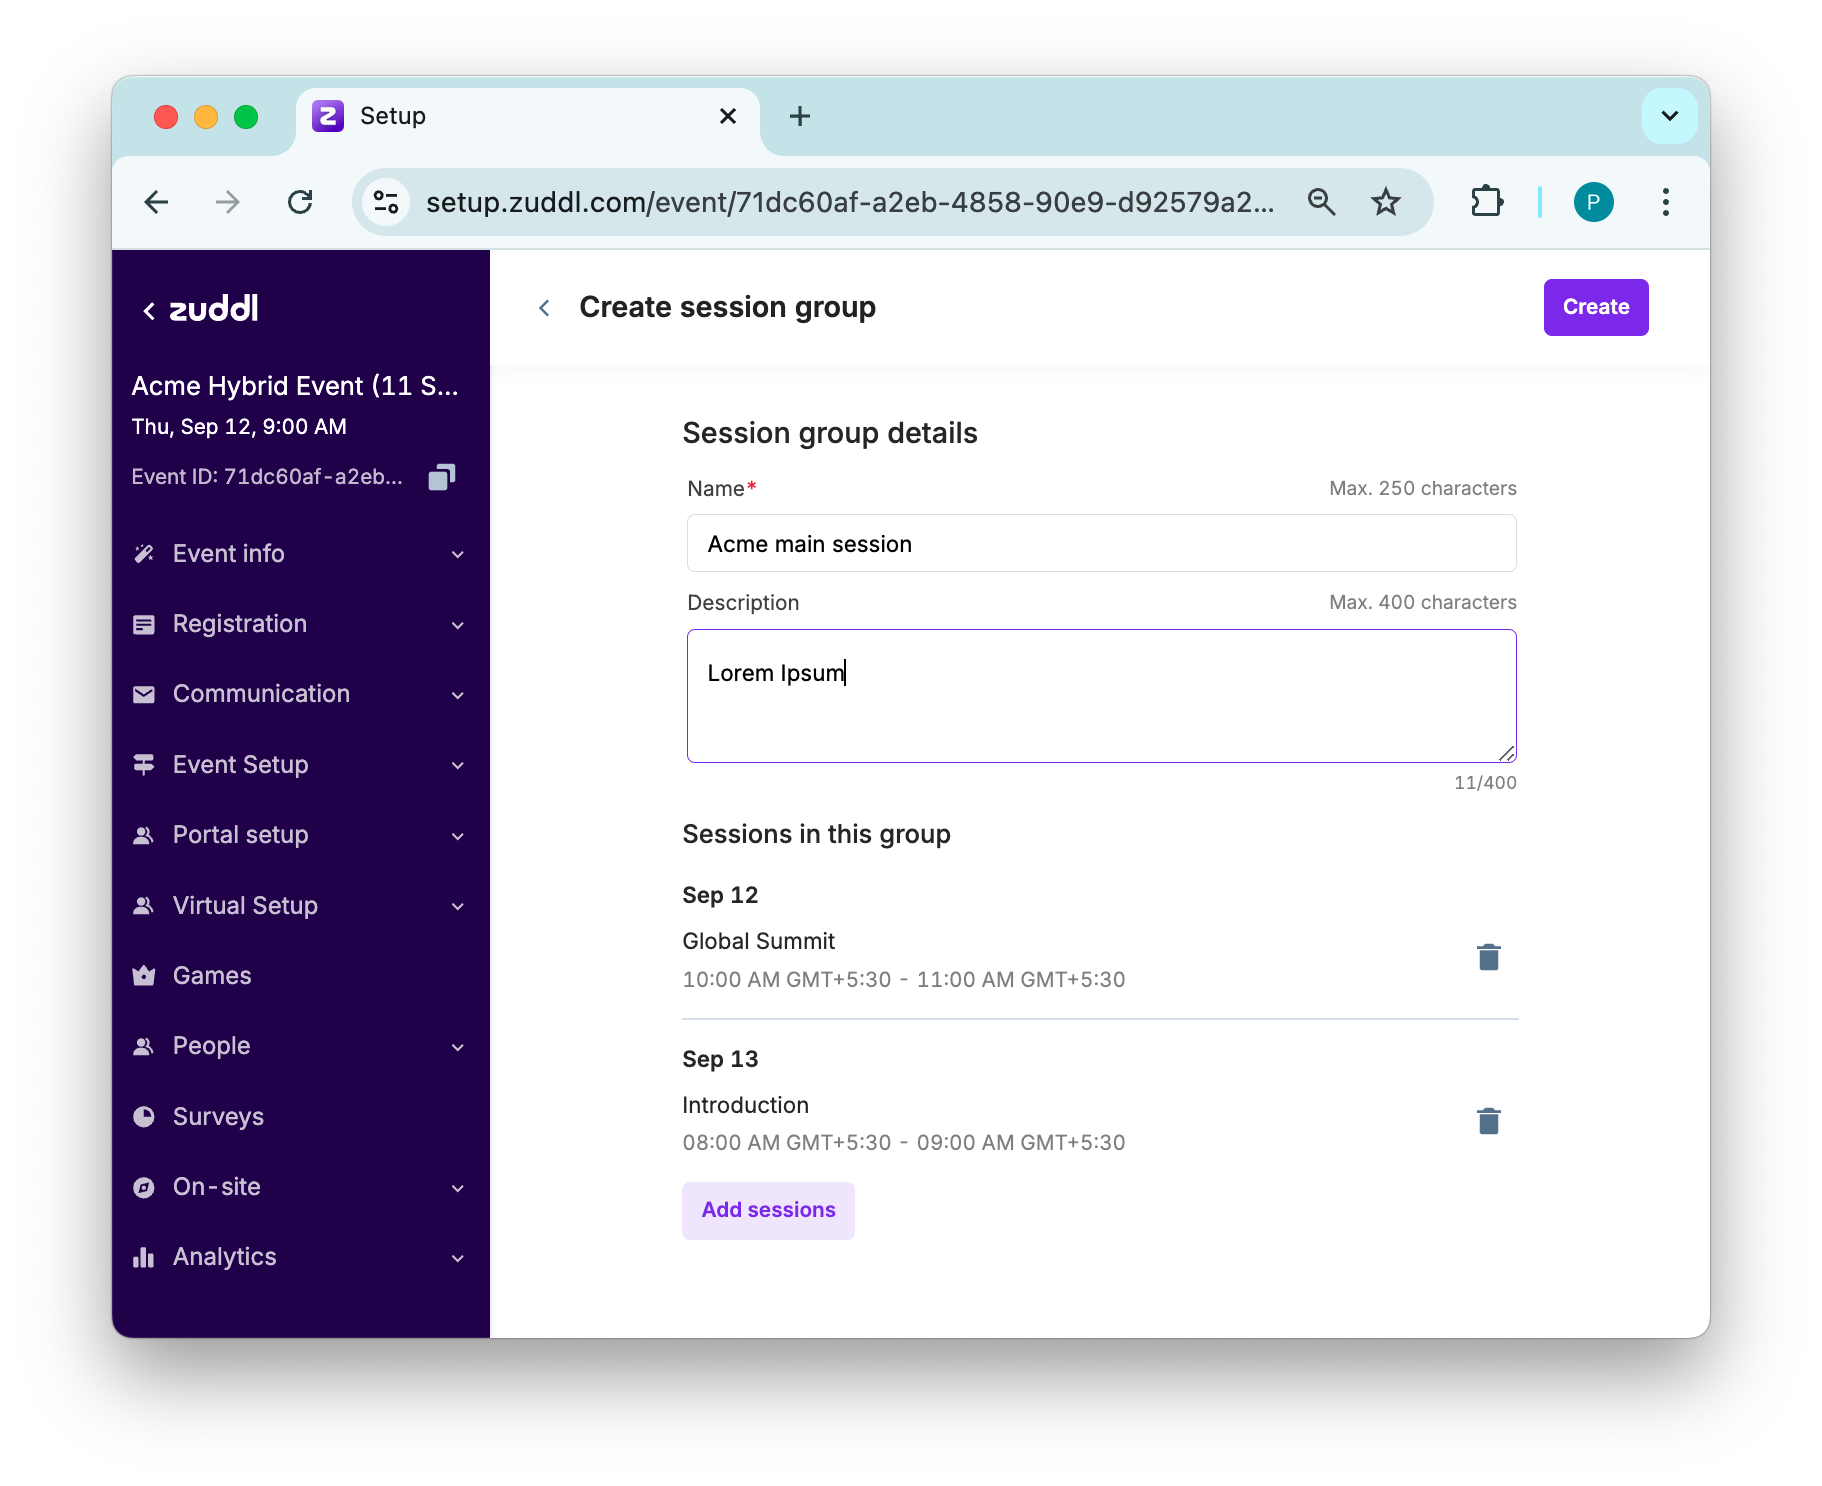Click the Introduction session name
The height and width of the screenshot is (1486, 1822).
pos(745,1105)
